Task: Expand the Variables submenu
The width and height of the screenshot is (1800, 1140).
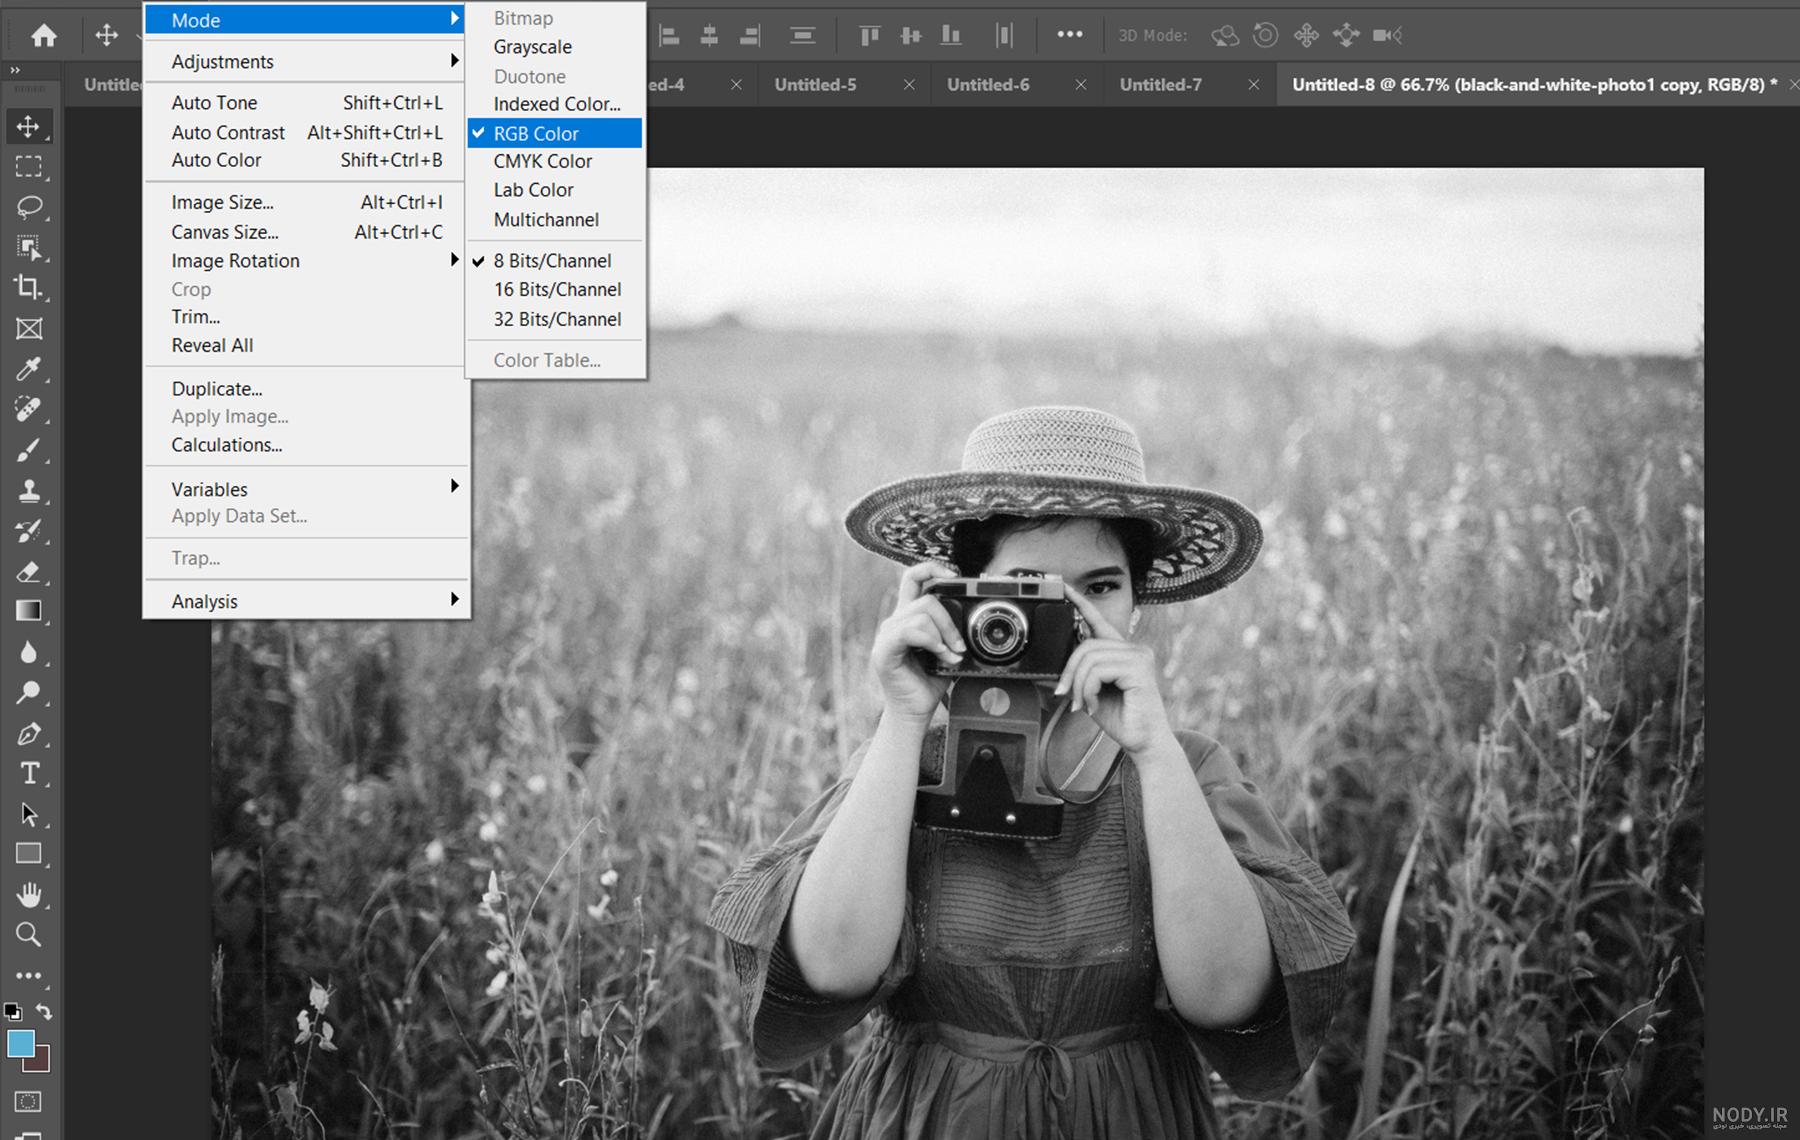Action: click(305, 489)
